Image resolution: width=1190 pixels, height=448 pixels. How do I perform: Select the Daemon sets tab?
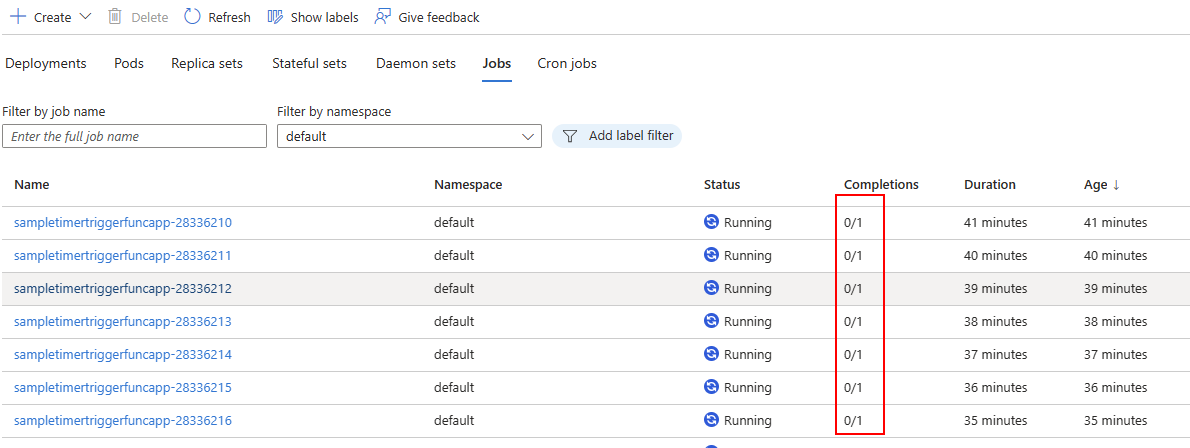[416, 64]
